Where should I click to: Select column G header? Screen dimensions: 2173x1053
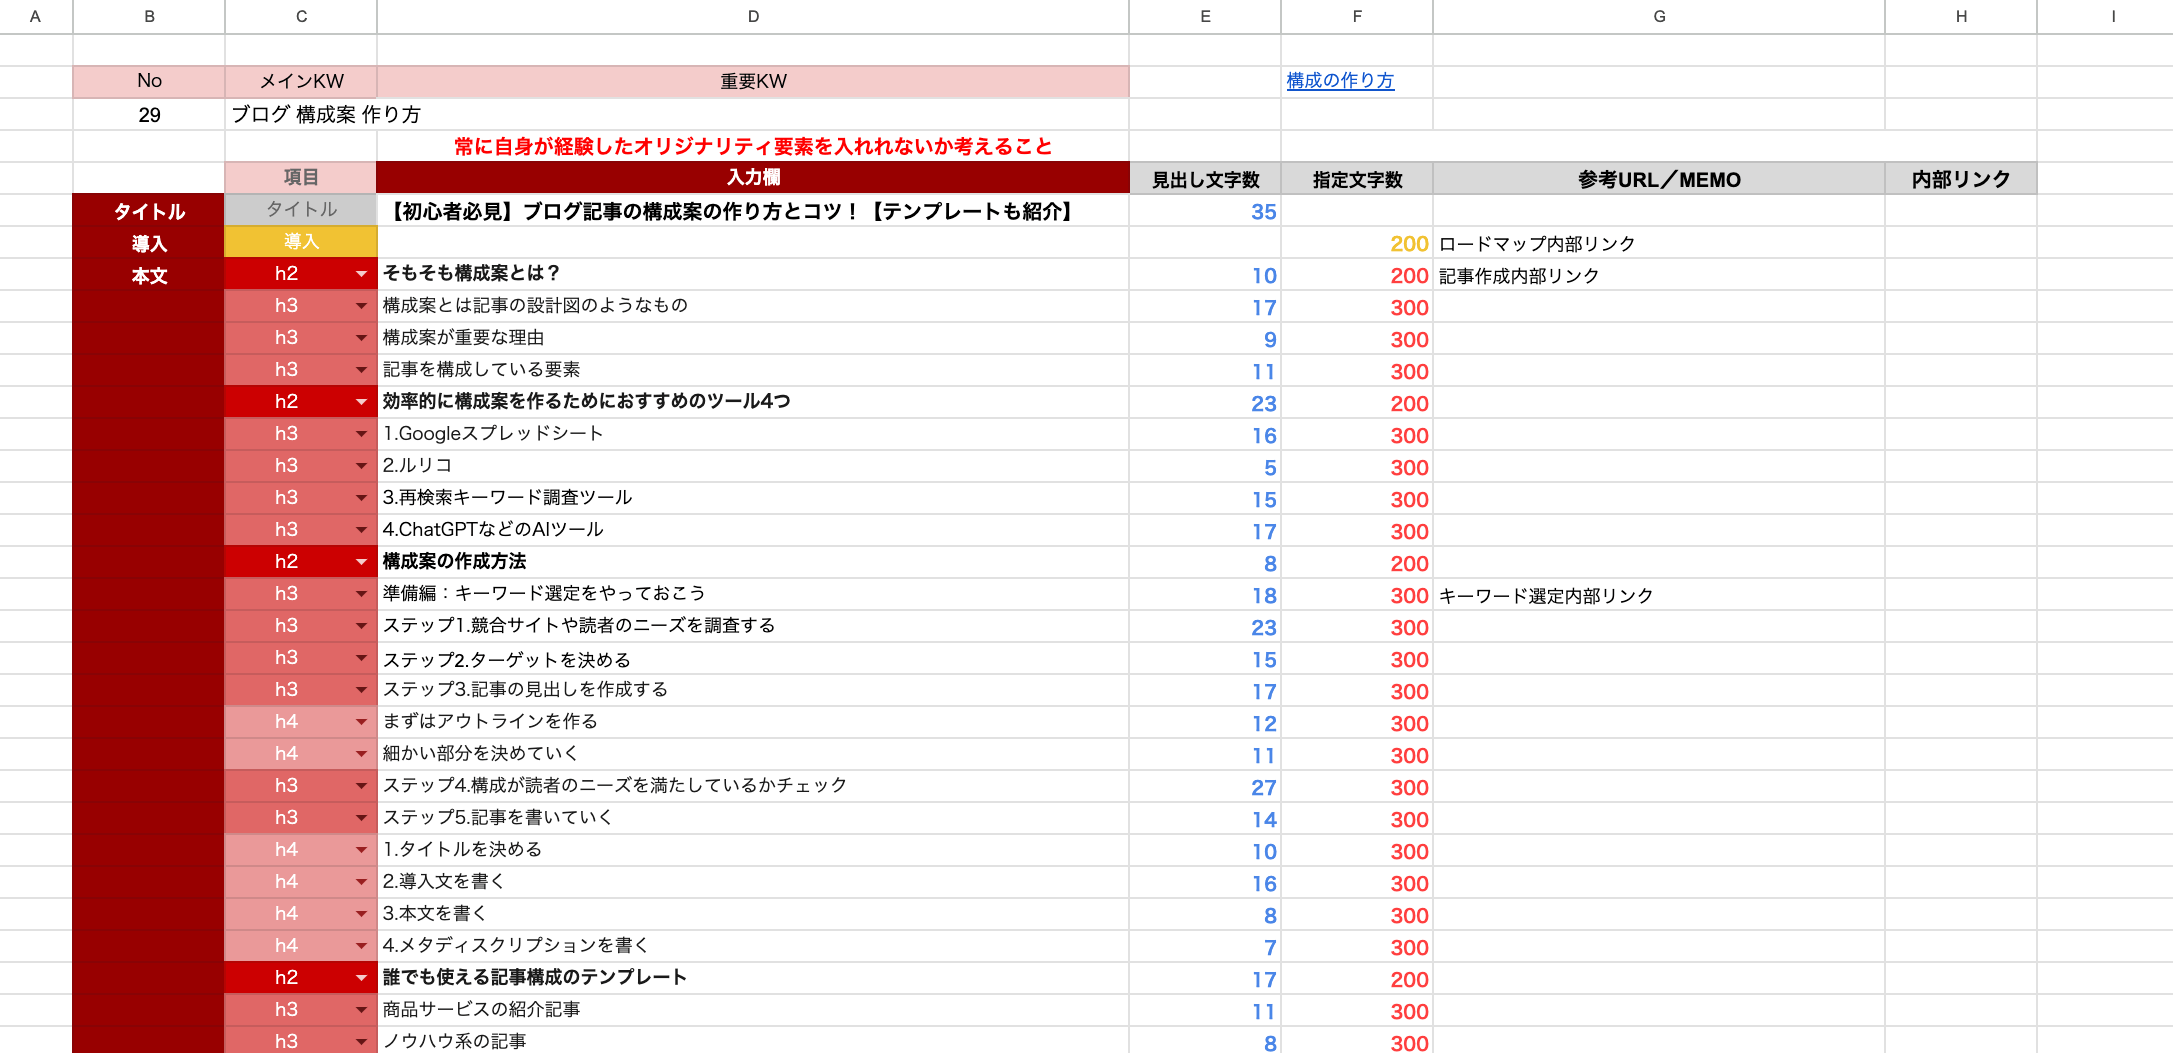tap(1659, 16)
